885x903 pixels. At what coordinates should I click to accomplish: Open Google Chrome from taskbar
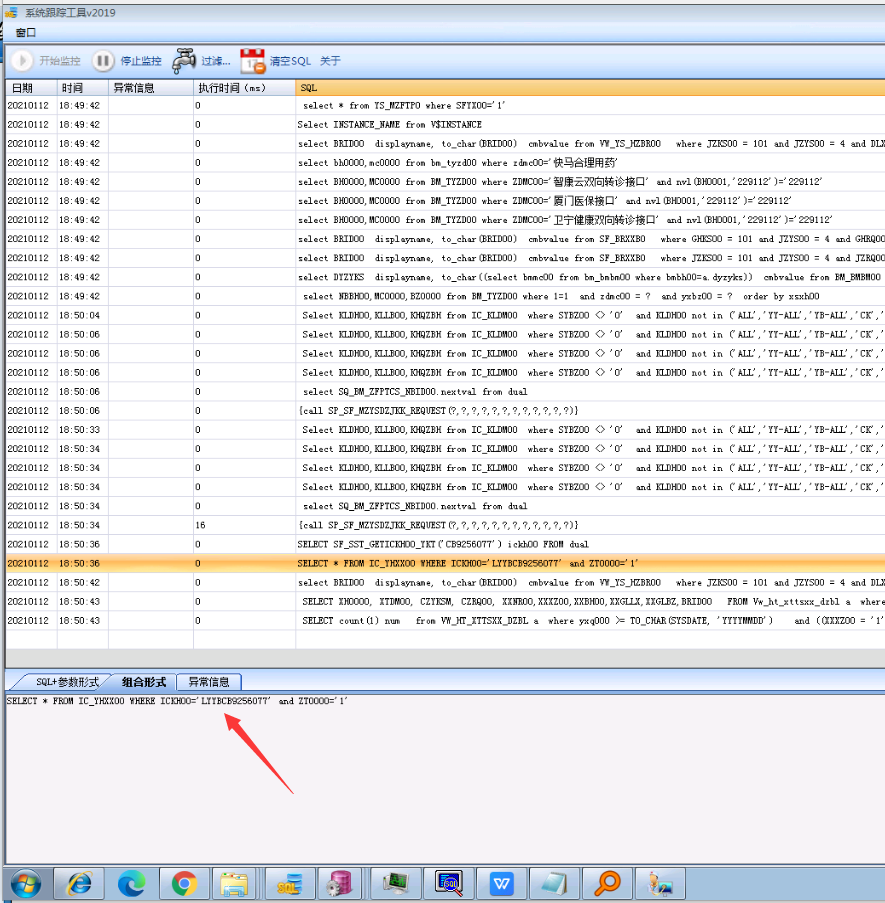(184, 883)
